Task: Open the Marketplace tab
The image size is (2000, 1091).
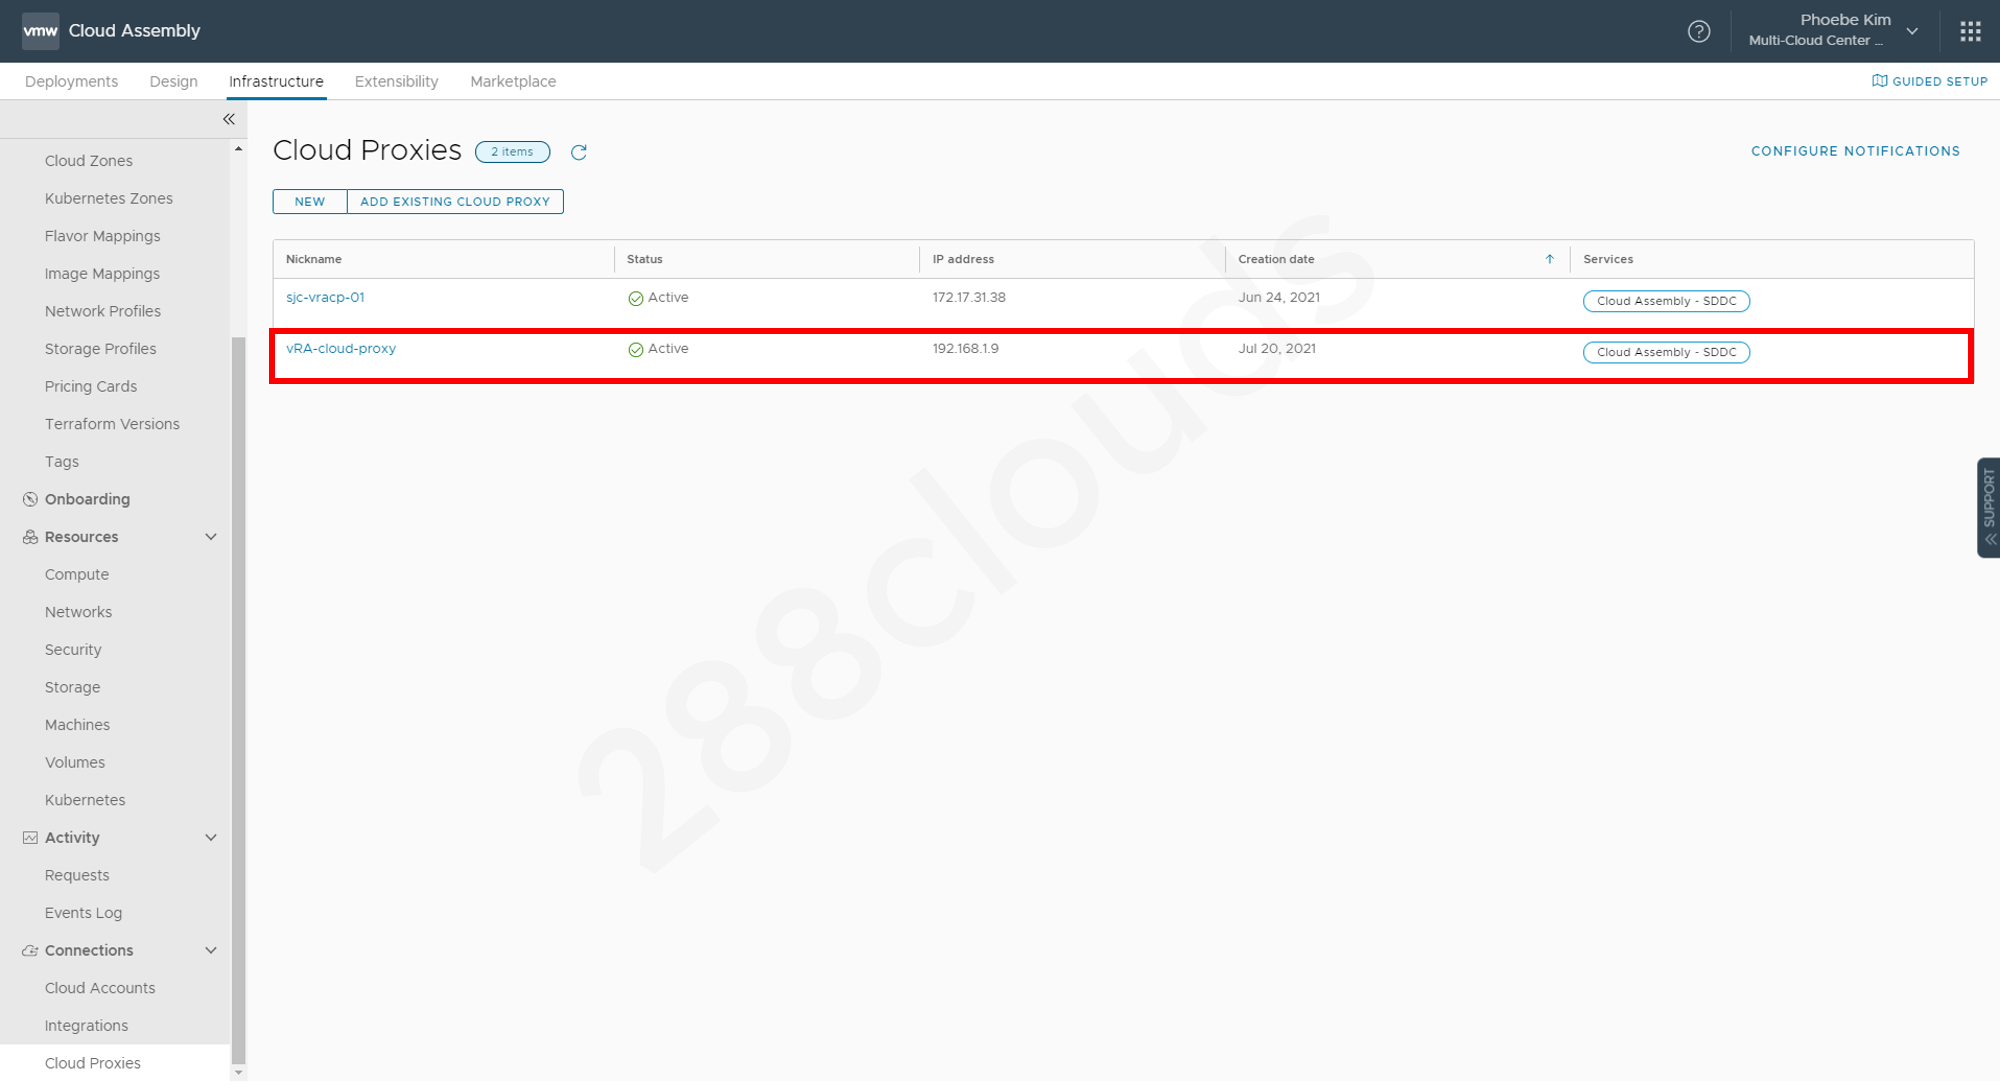Action: point(513,81)
